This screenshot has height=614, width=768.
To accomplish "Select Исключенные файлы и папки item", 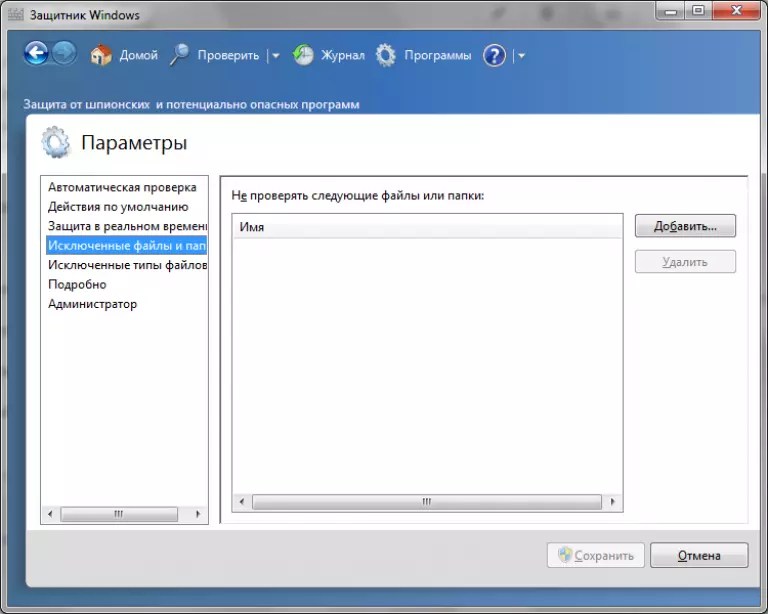I will (x=126, y=245).
